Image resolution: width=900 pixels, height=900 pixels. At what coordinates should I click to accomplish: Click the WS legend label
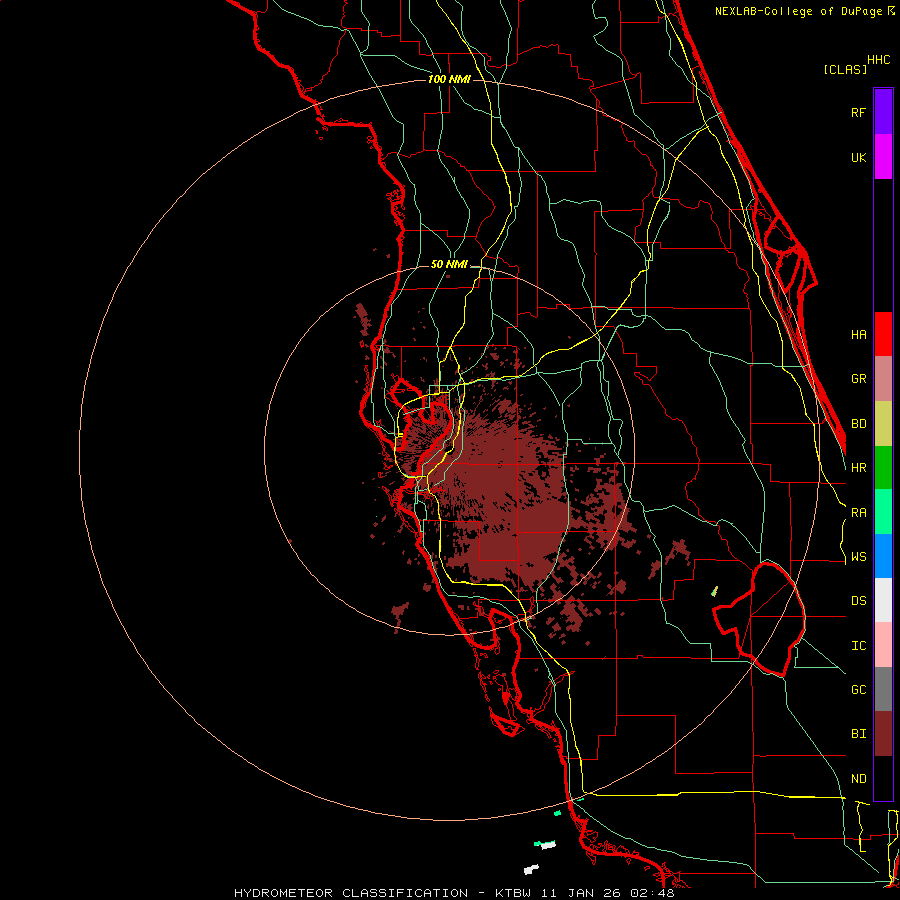(858, 556)
